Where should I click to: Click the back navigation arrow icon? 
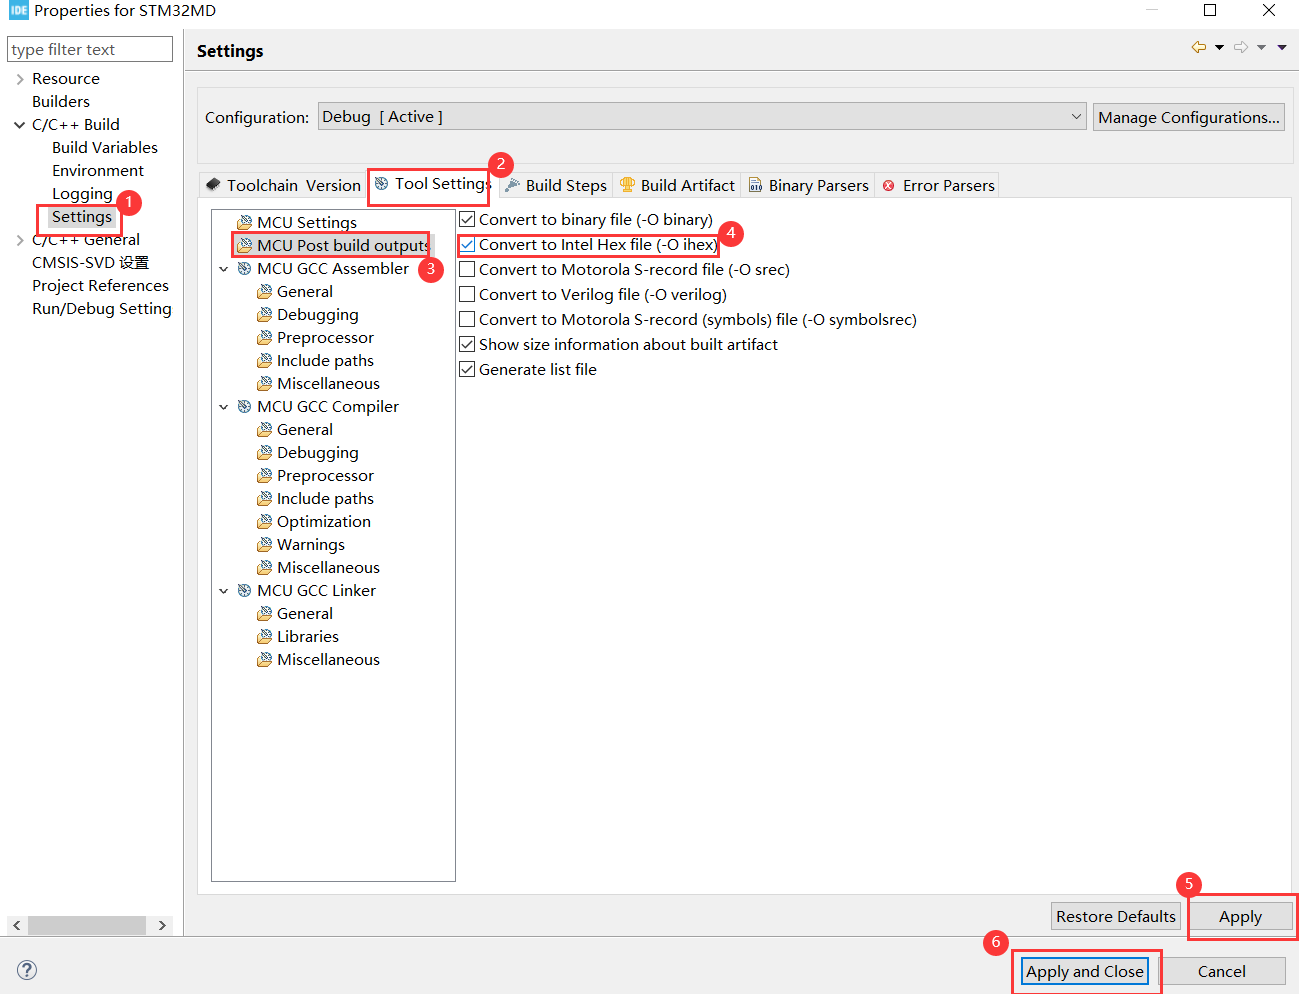pyautogui.click(x=1198, y=47)
